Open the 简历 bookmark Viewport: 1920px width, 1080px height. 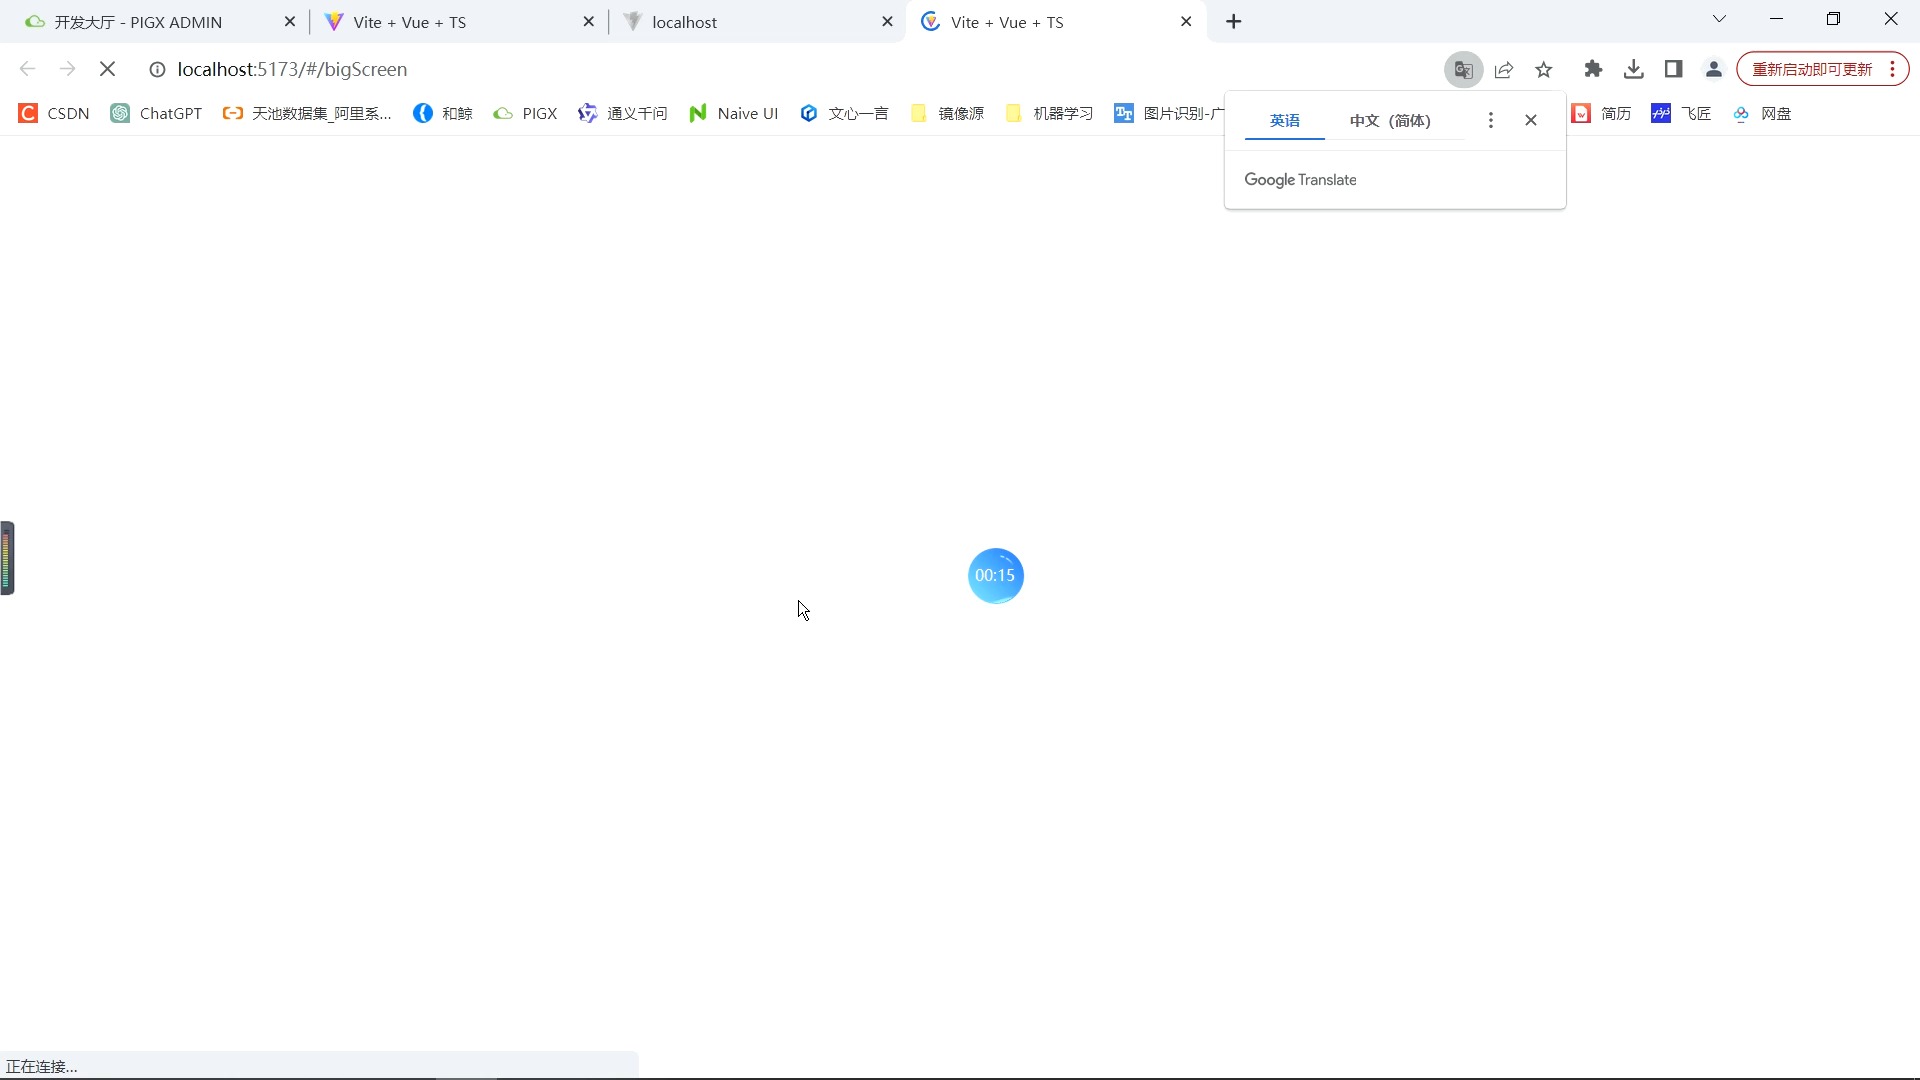(1602, 113)
